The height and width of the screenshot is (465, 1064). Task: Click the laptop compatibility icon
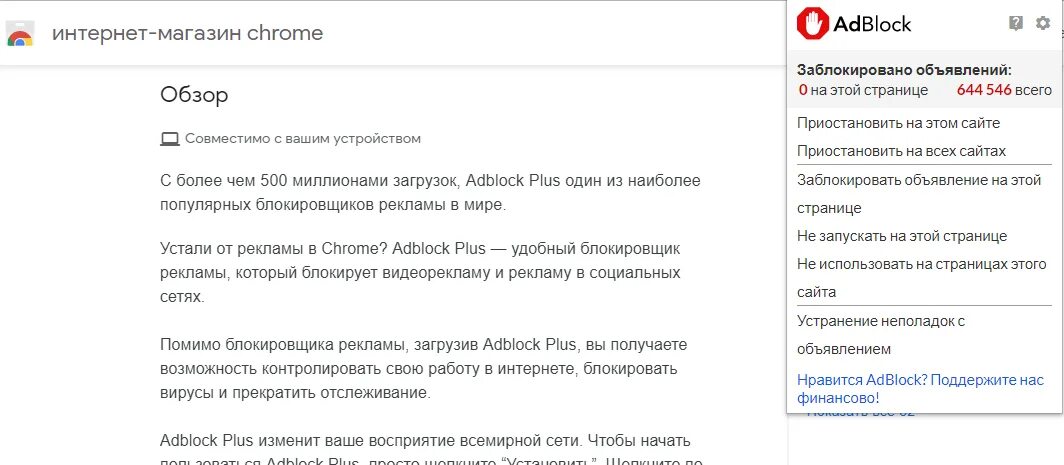click(x=170, y=139)
